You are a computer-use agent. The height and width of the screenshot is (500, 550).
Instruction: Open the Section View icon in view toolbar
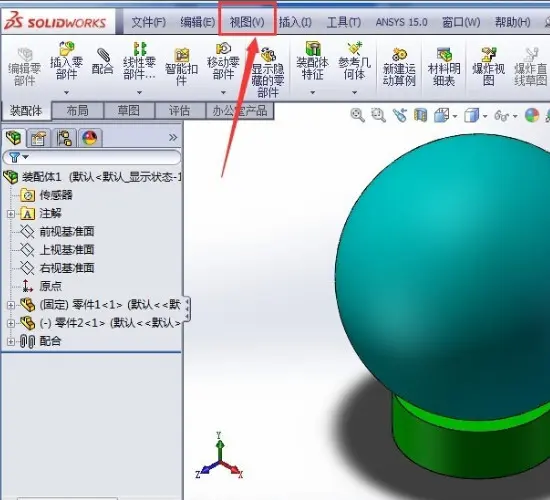point(420,115)
